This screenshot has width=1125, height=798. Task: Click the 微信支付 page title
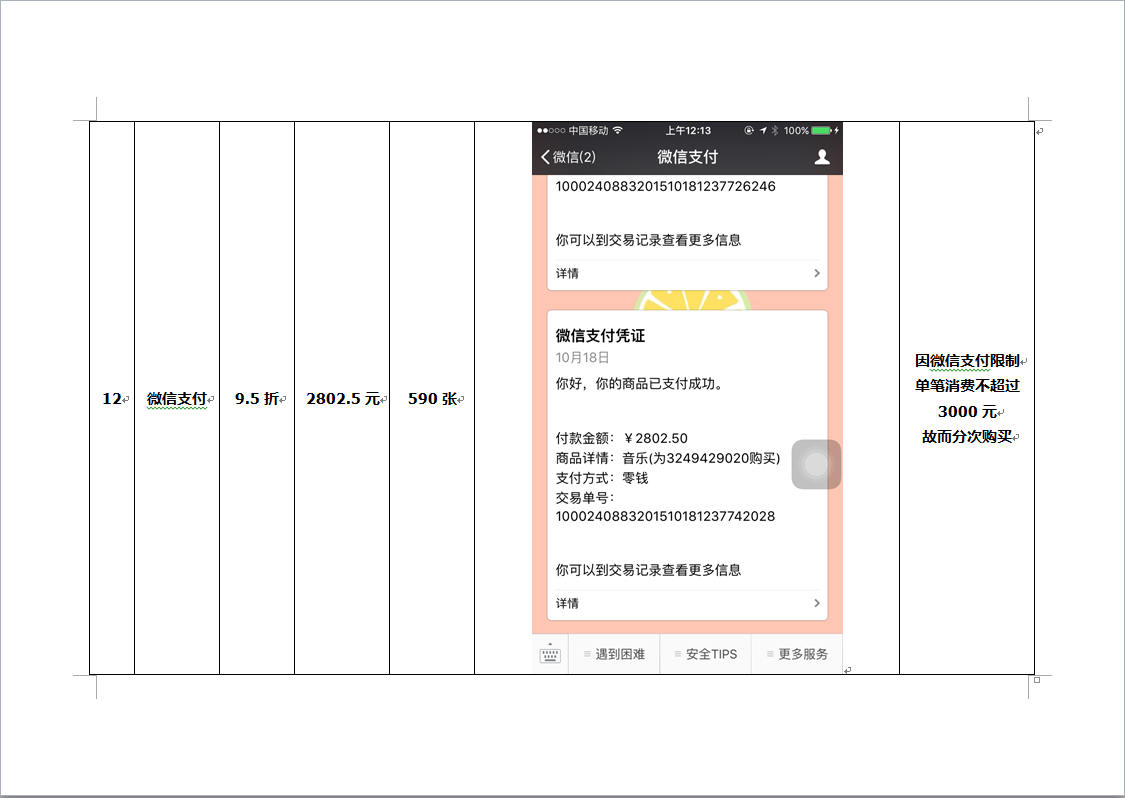coord(687,156)
